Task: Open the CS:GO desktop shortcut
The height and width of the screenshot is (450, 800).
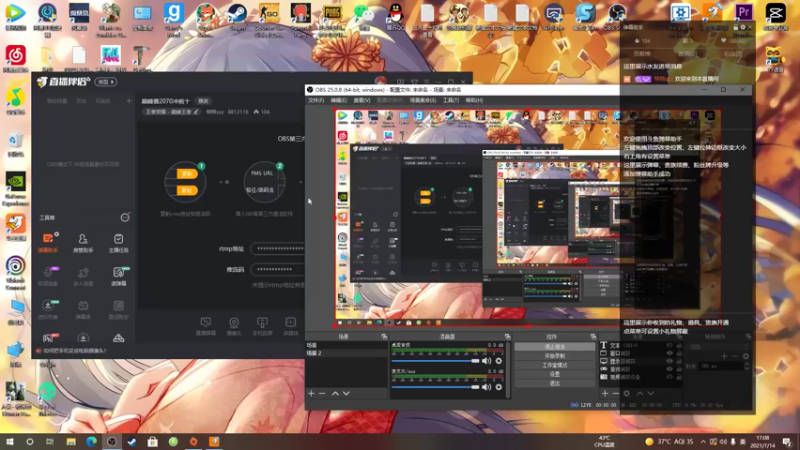Action: pos(269,19)
